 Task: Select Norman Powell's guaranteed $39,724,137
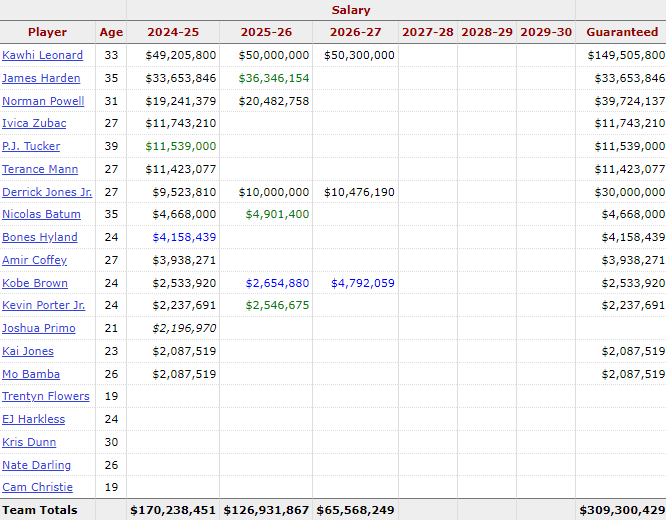tap(629, 101)
